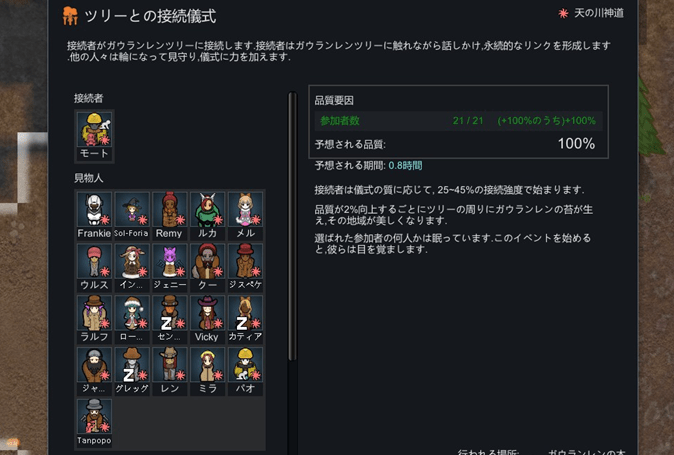Click the メル pawn icon
674x455 pixels.
[245, 215]
